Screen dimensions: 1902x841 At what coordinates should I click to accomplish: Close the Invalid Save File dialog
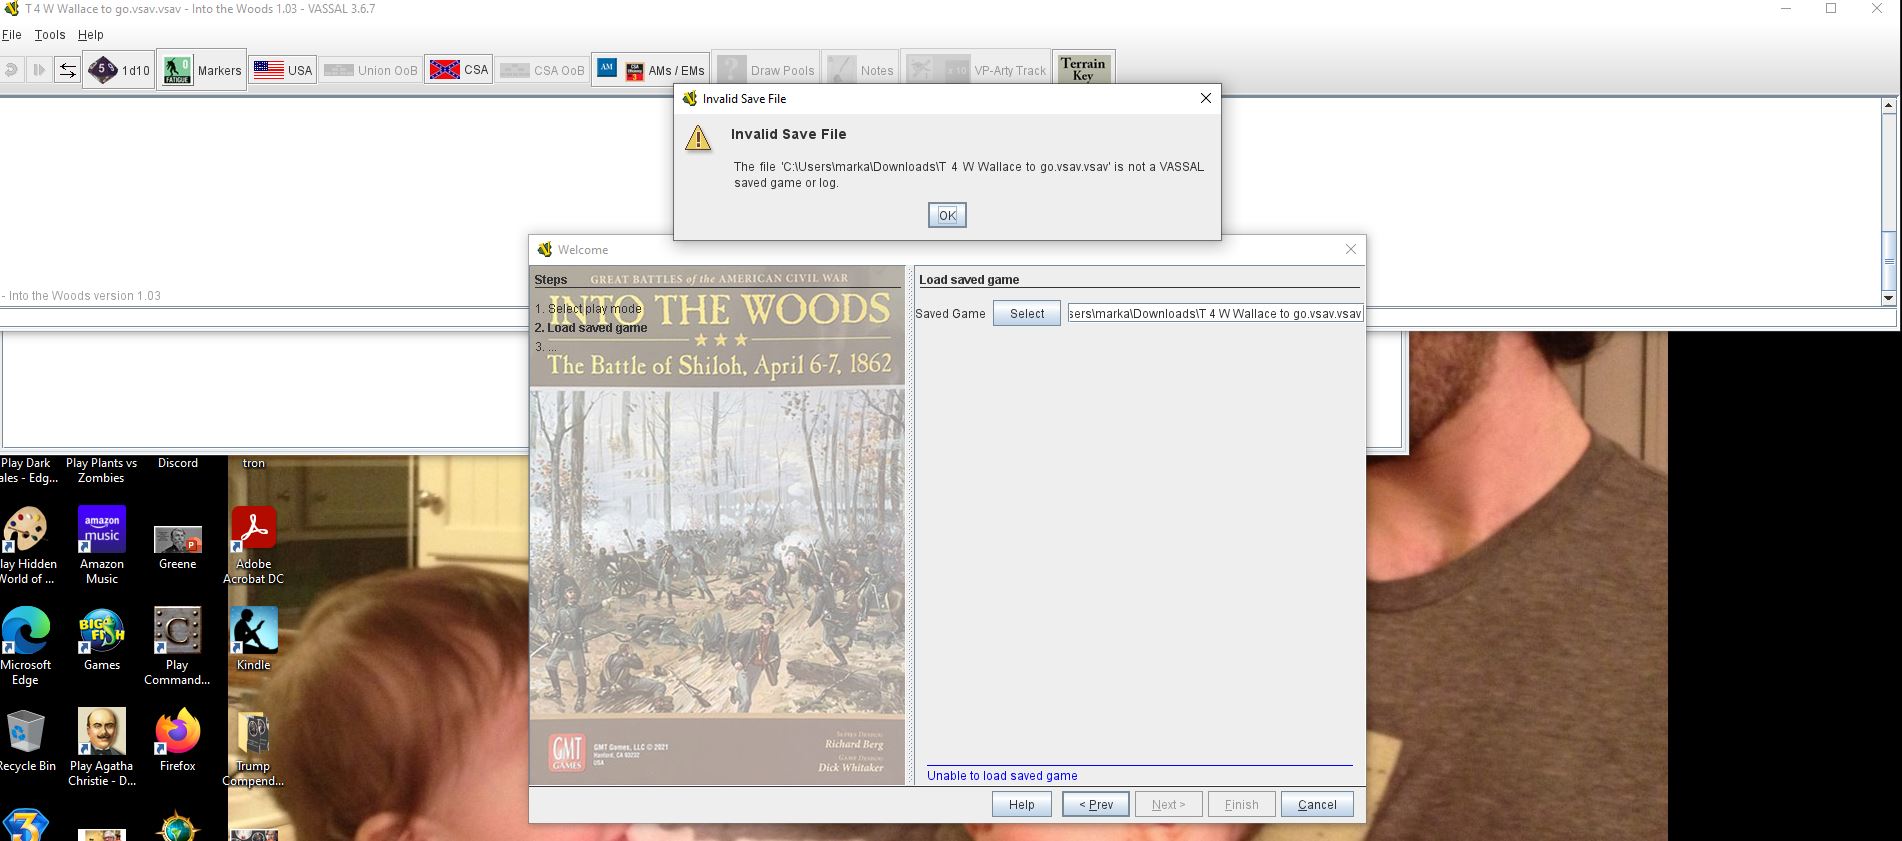click(x=1205, y=98)
